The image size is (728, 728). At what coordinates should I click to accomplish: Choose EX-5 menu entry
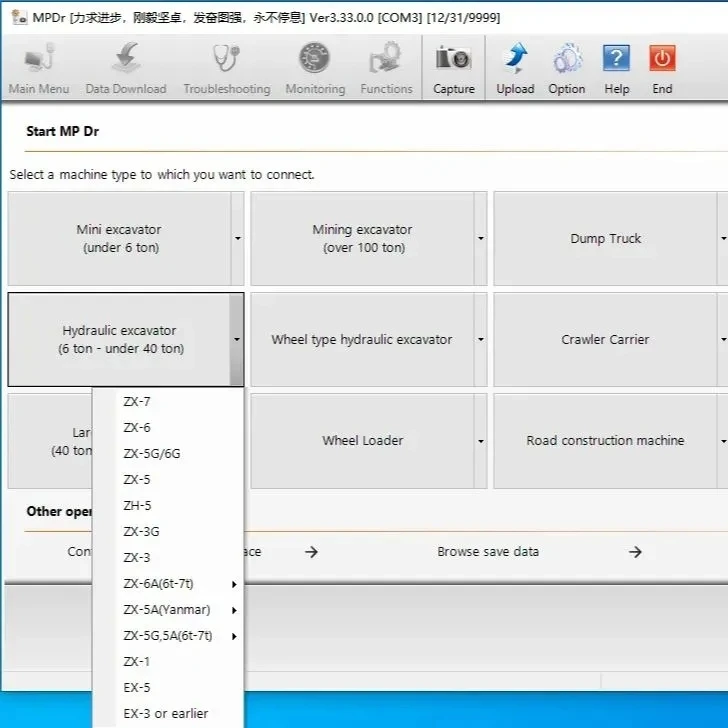[x=168, y=688]
